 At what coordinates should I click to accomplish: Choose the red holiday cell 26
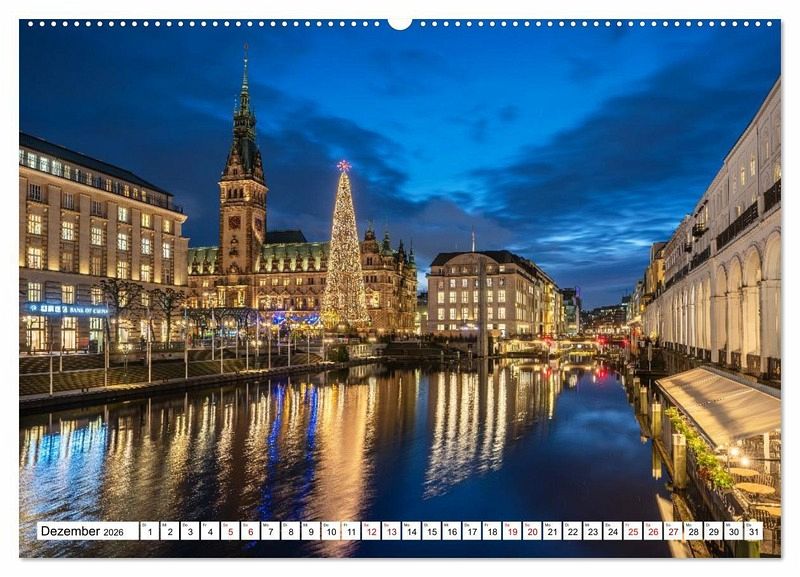coord(654,531)
